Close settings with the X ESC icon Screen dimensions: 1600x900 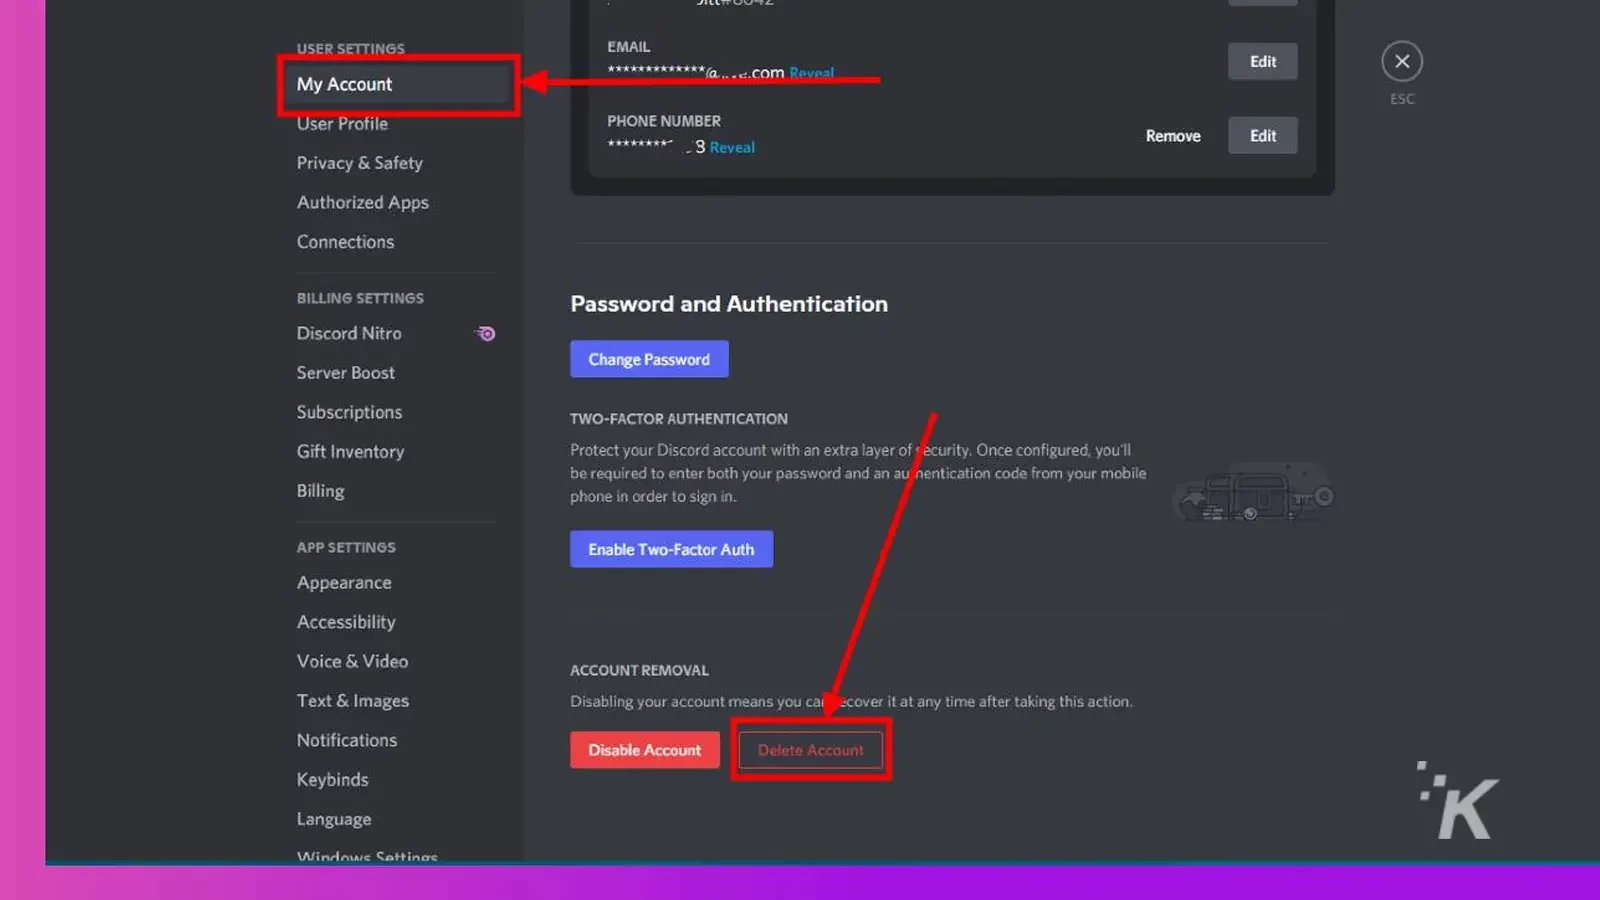click(1402, 62)
